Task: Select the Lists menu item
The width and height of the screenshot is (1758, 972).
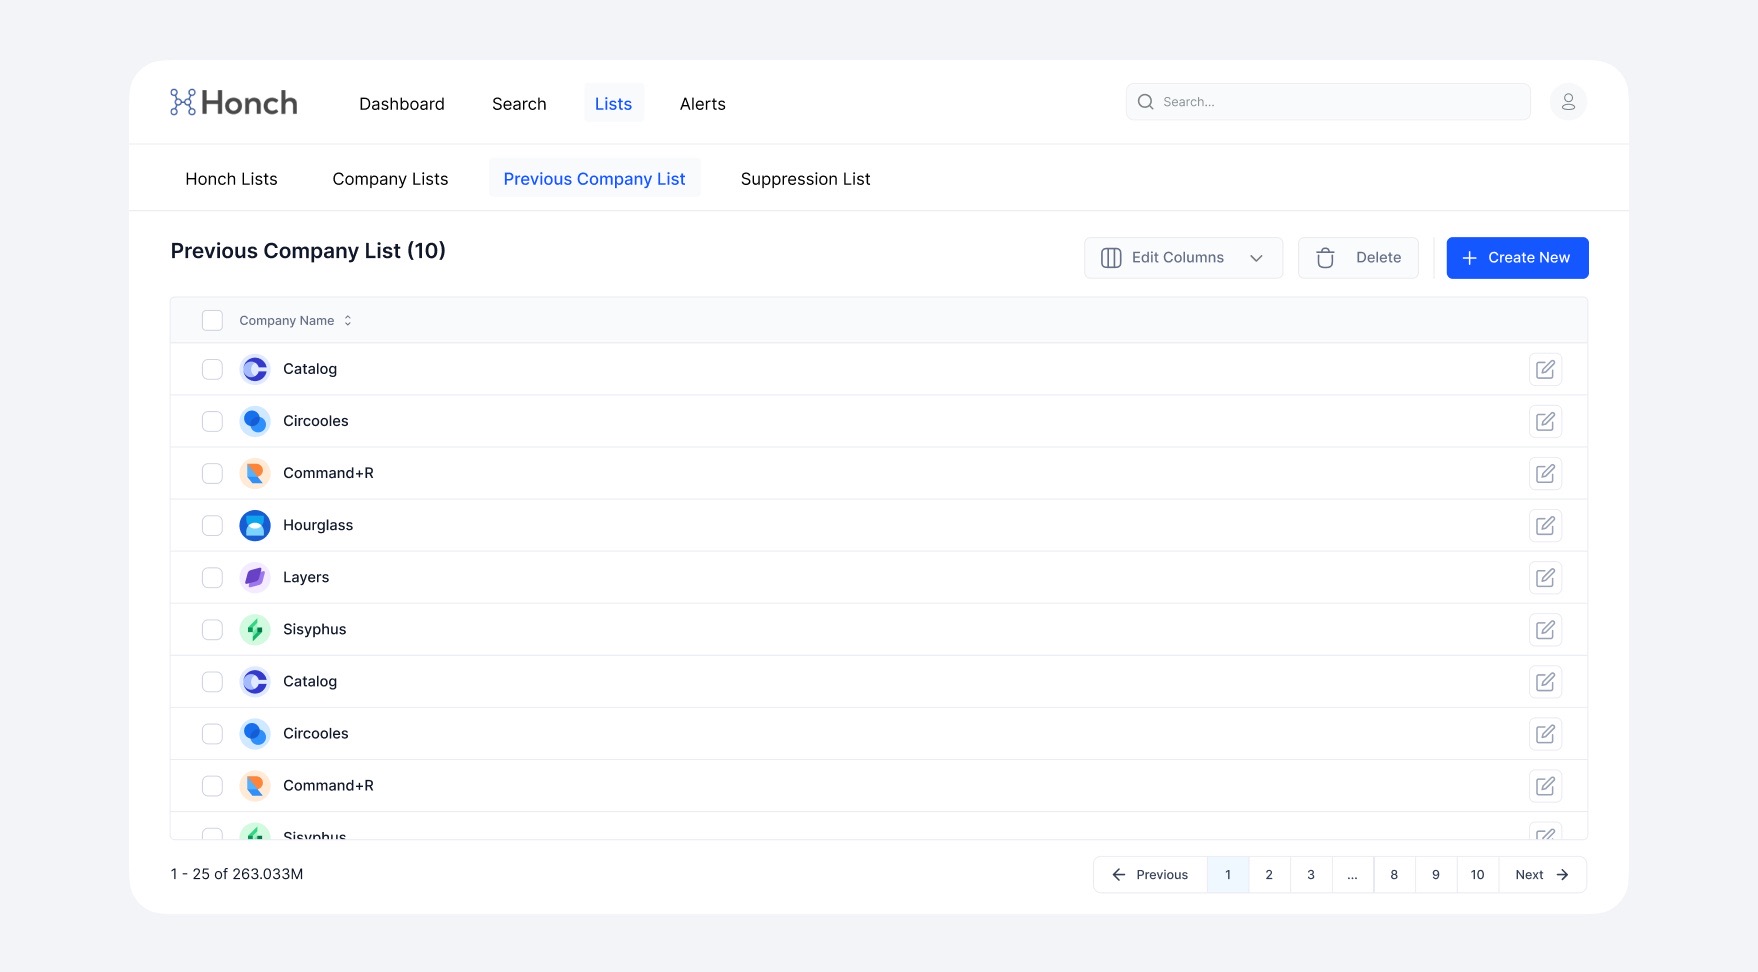Action: [613, 104]
